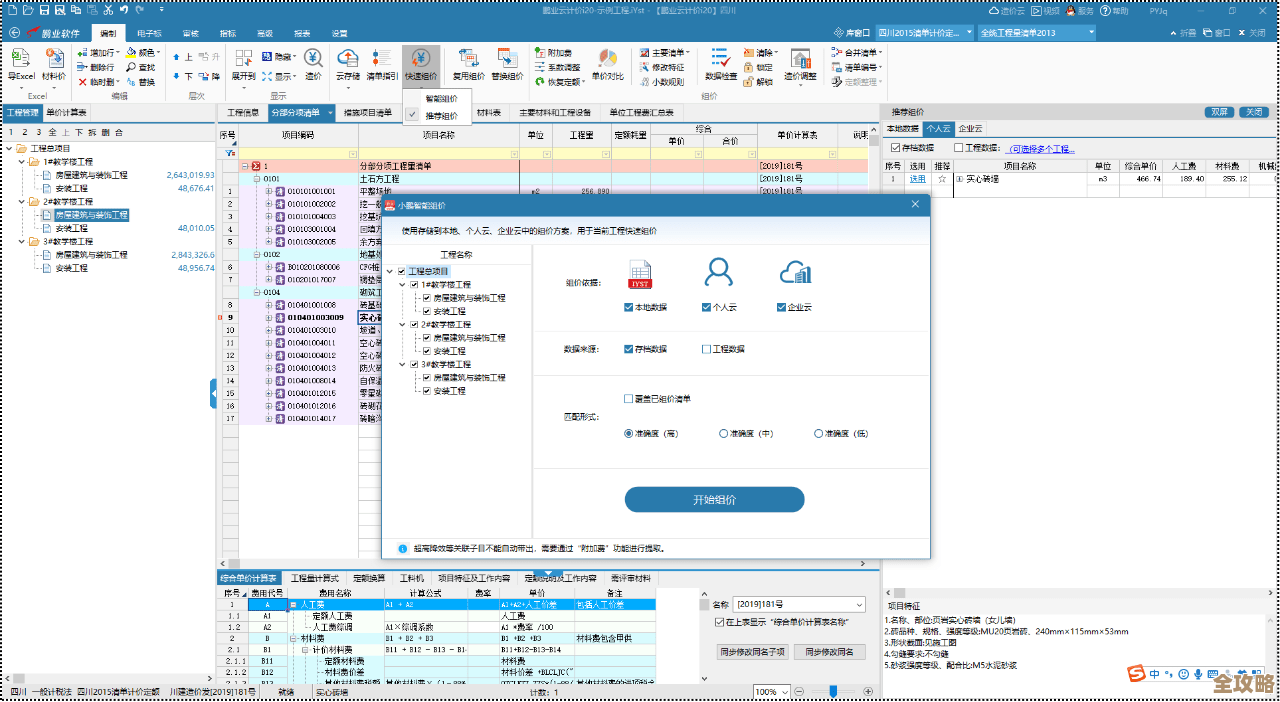
Task: Switch to the 电子标 ribbon tab
Action: pyautogui.click(x=149, y=33)
